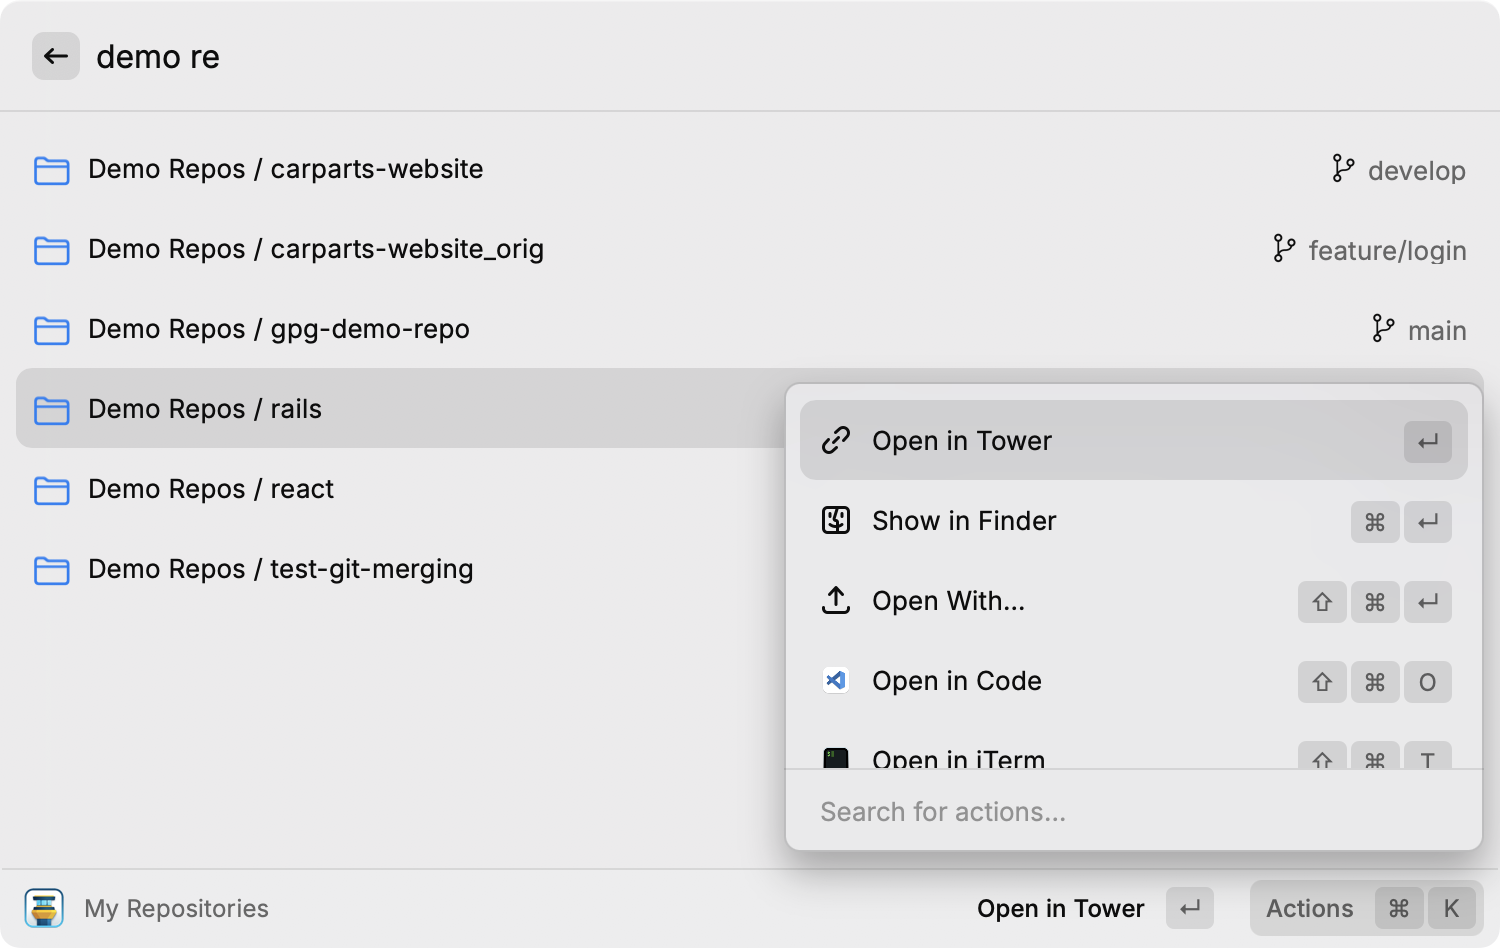Click the branch icon next to feature/login
Viewport: 1500px width, 948px height.
[x=1284, y=249]
